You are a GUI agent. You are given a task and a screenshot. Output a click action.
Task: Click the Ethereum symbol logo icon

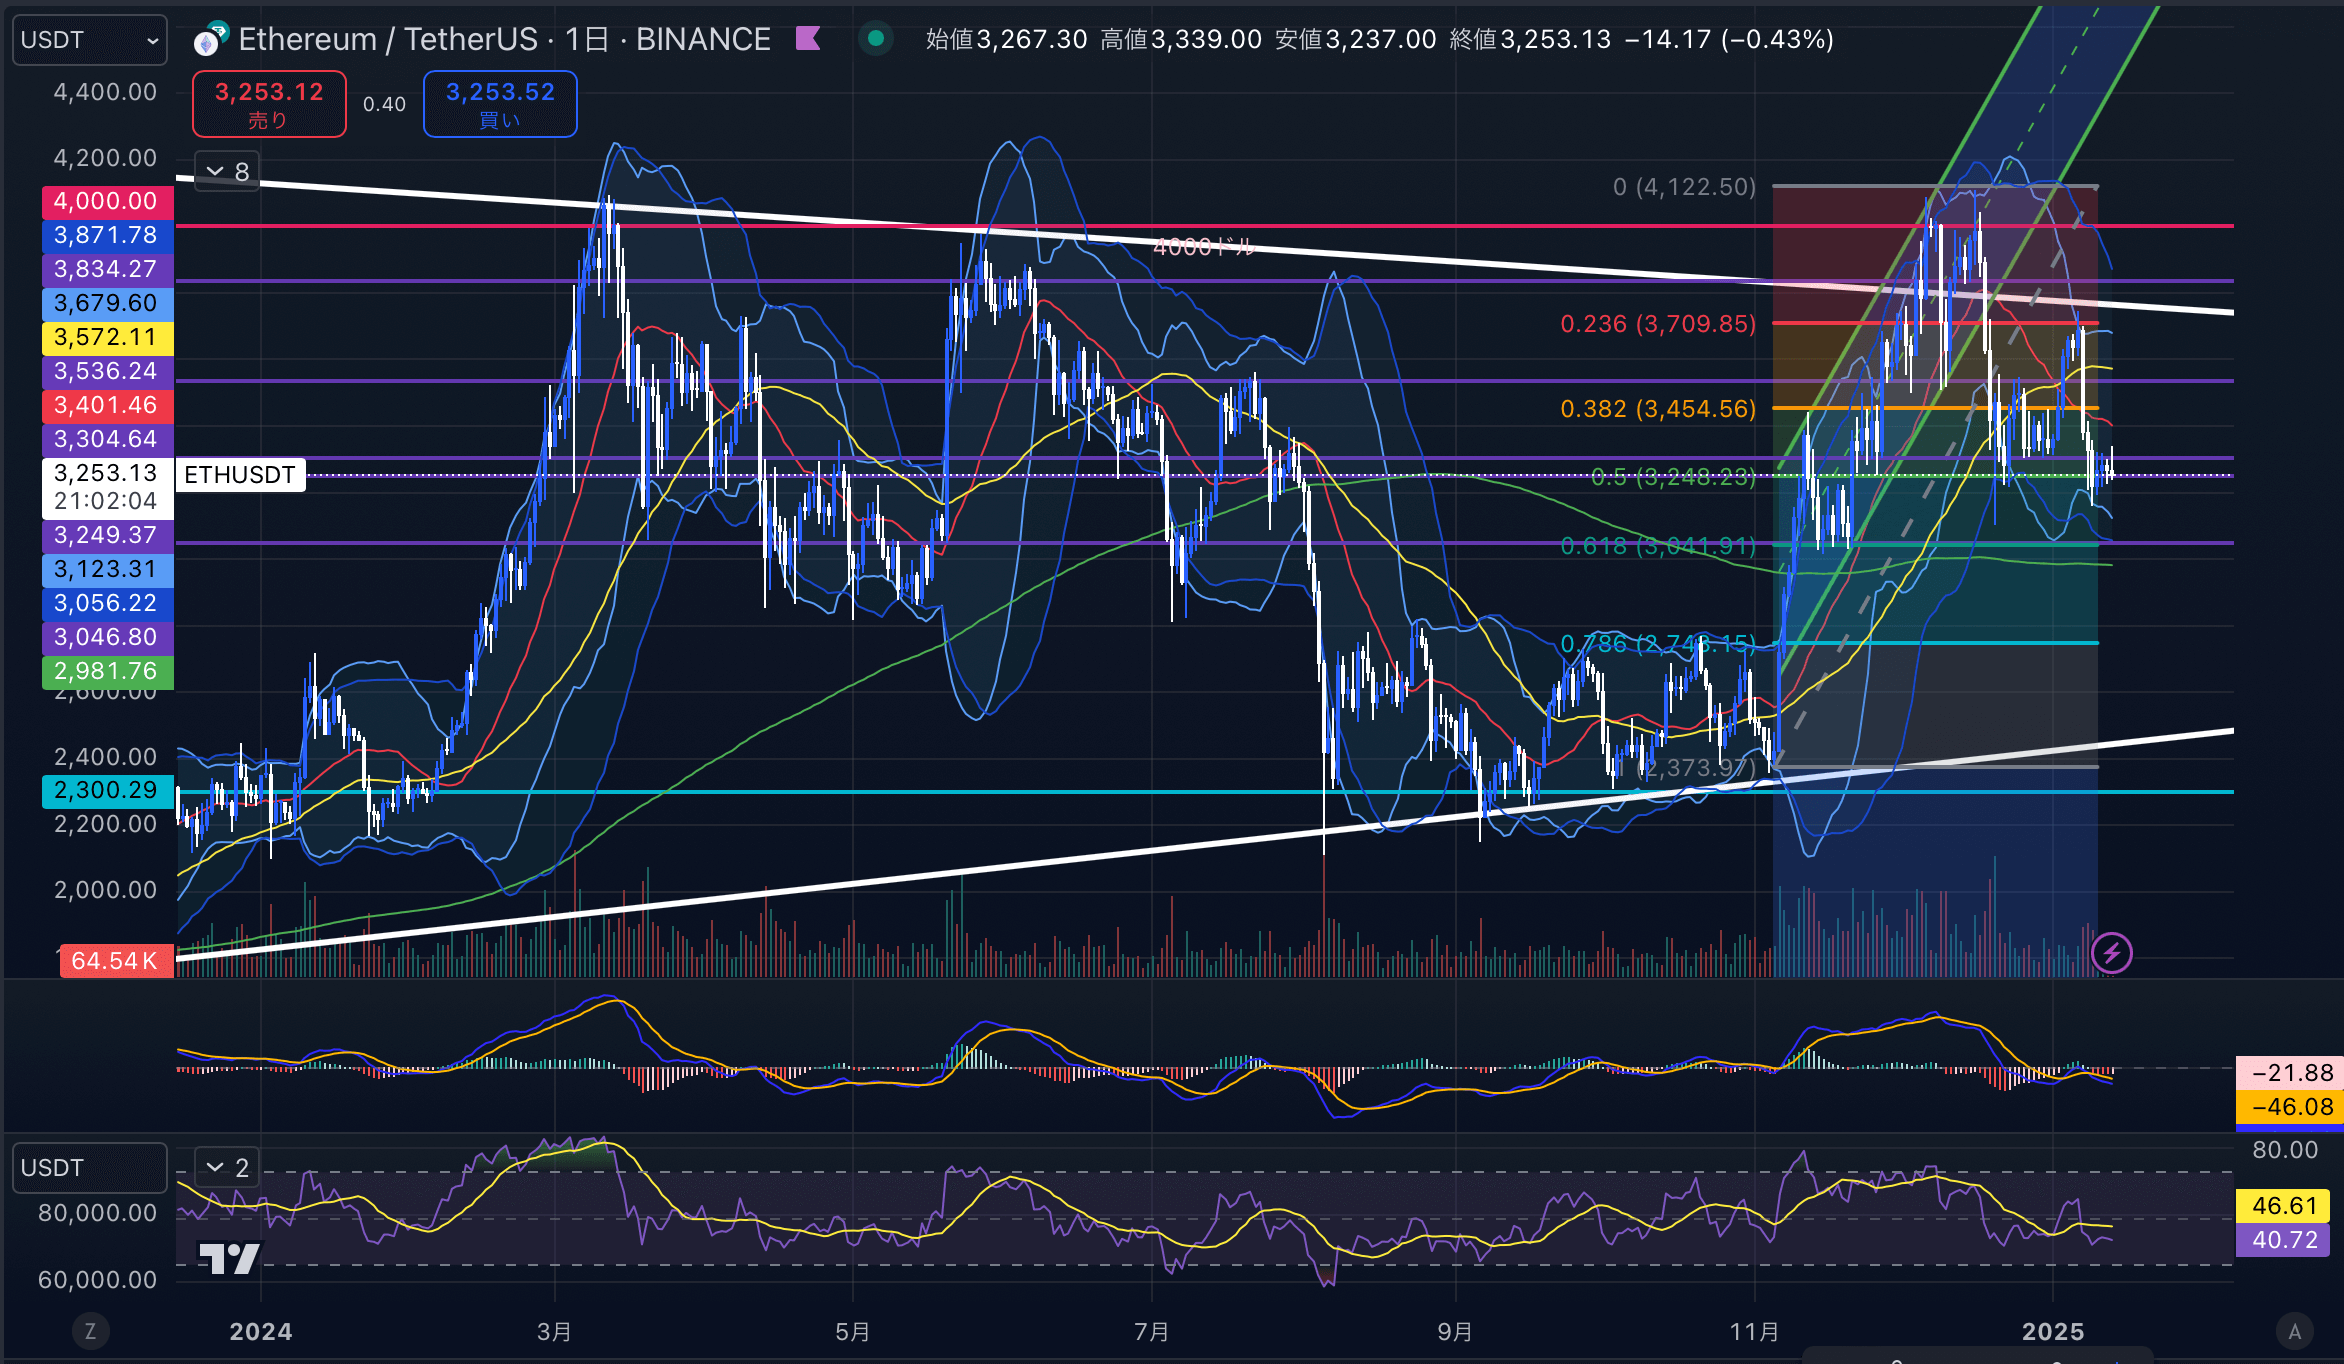[210, 41]
